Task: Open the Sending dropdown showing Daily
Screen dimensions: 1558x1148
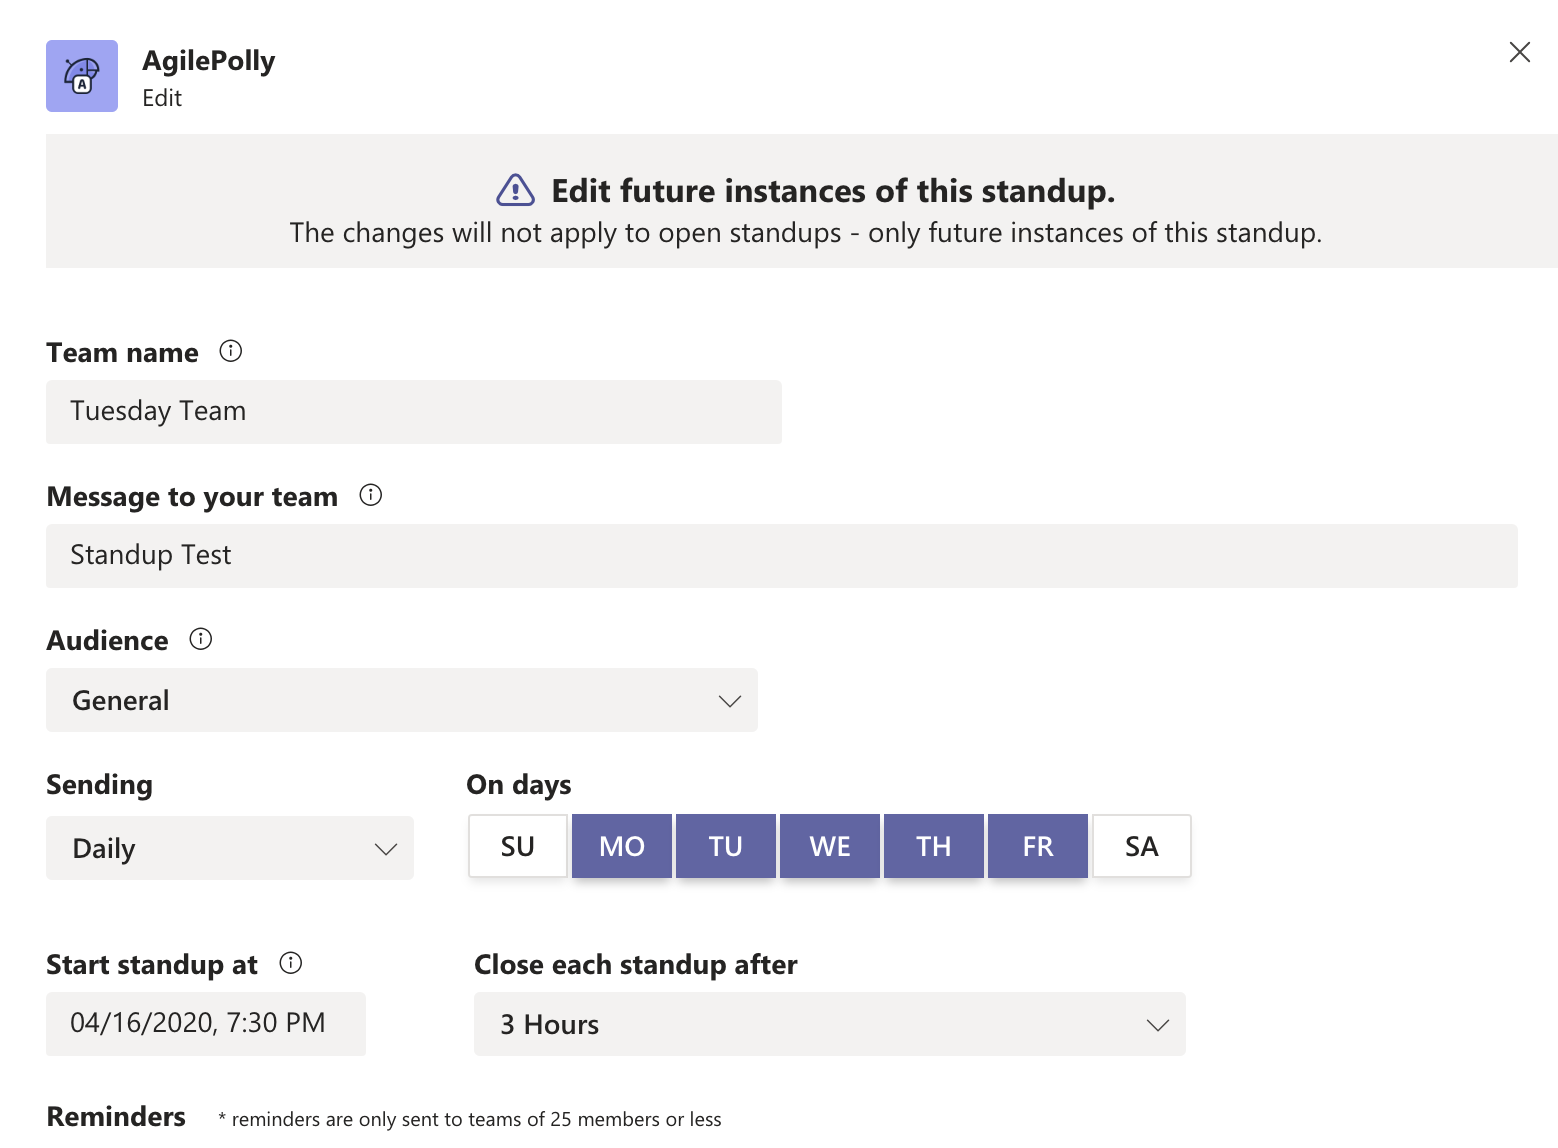Action: [230, 848]
